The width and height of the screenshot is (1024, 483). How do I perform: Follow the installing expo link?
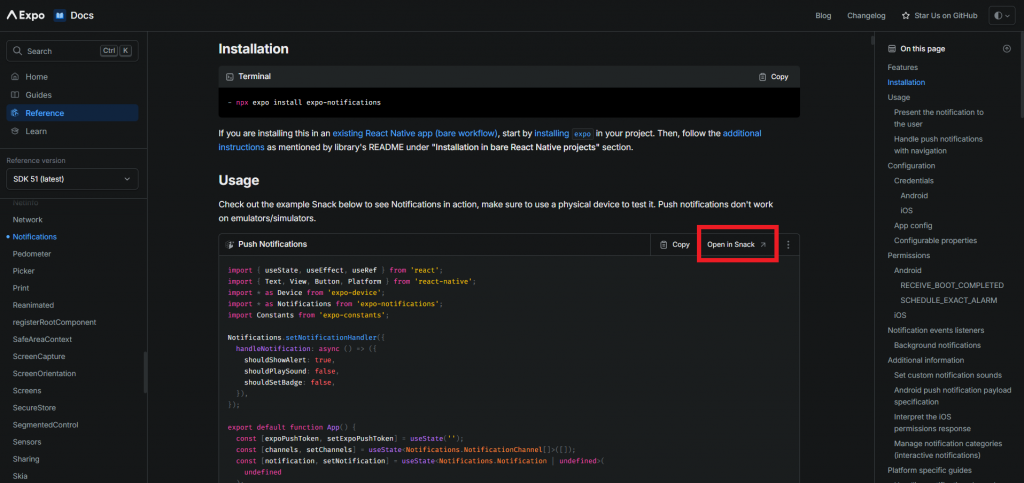tap(564, 133)
